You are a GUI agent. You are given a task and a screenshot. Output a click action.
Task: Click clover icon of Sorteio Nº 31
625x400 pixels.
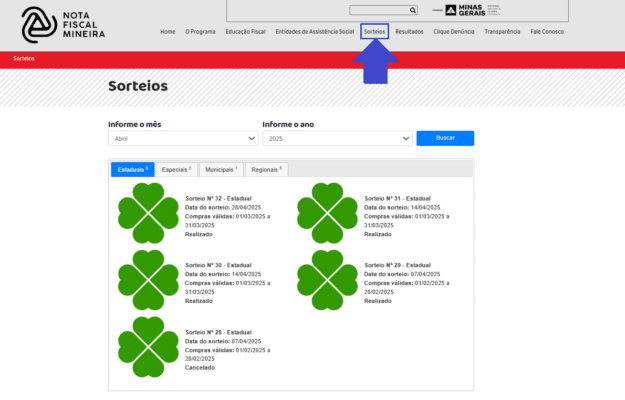327,213
